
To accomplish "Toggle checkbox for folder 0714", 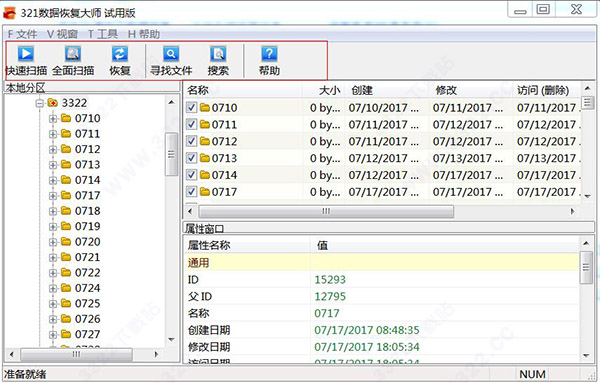I will (191, 175).
